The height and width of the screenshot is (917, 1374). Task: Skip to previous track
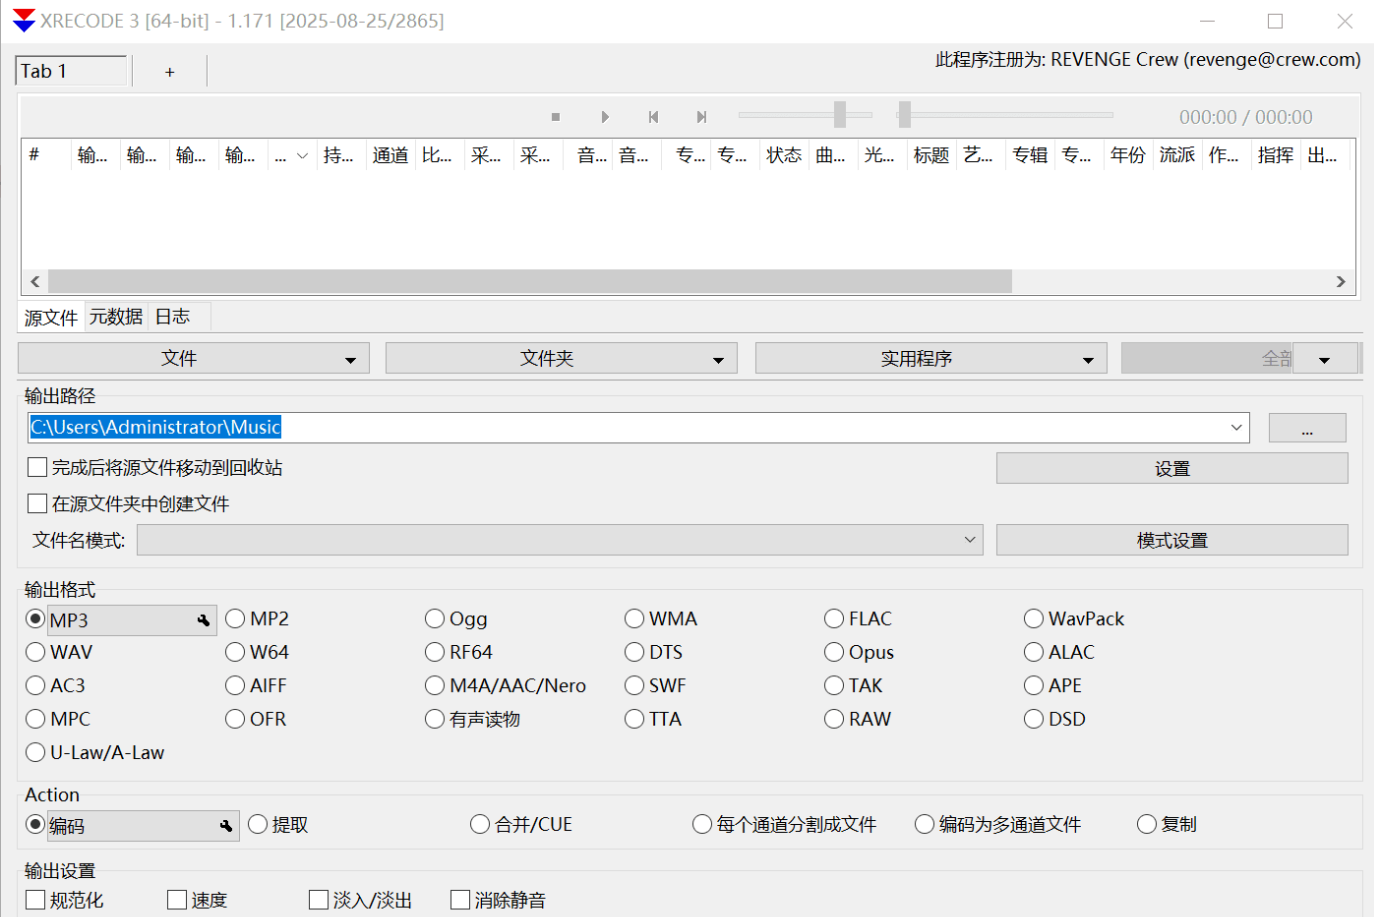[653, 117]
